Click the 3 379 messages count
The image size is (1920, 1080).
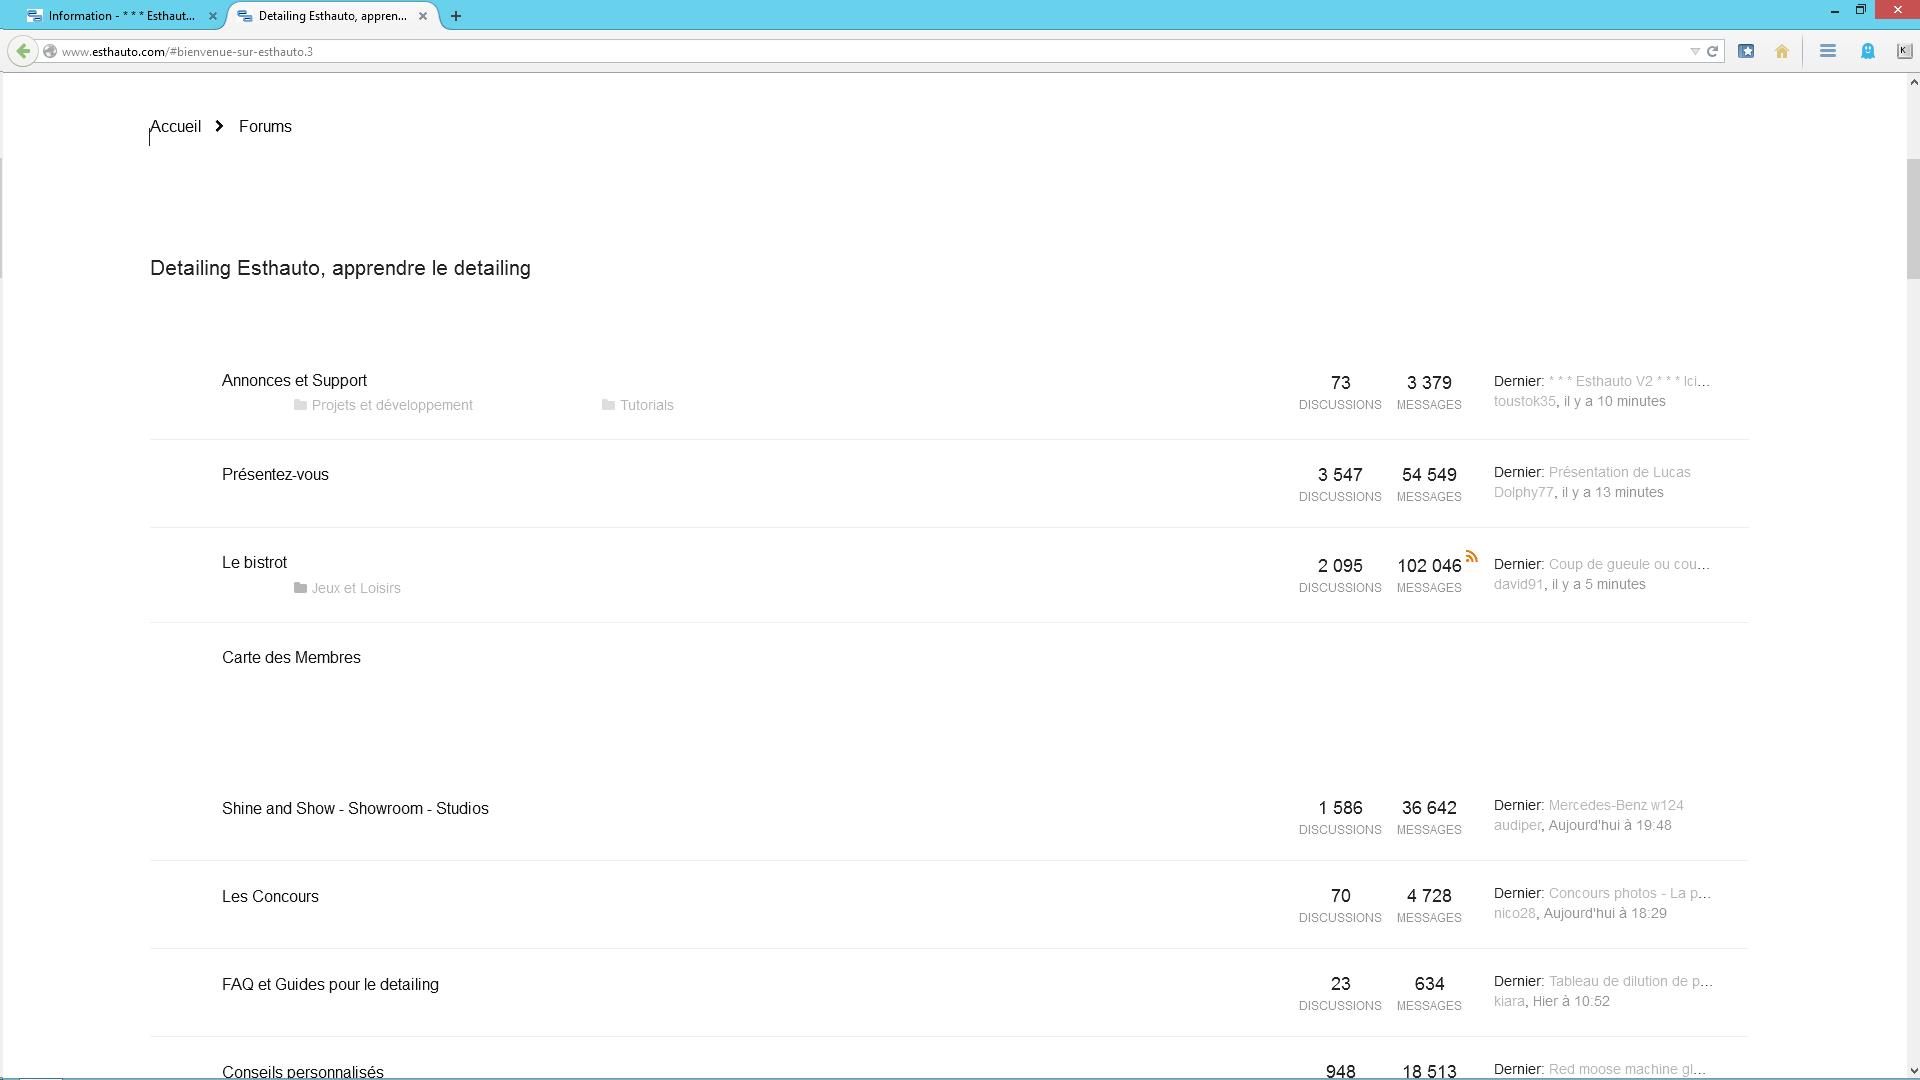pos(1429,383)
